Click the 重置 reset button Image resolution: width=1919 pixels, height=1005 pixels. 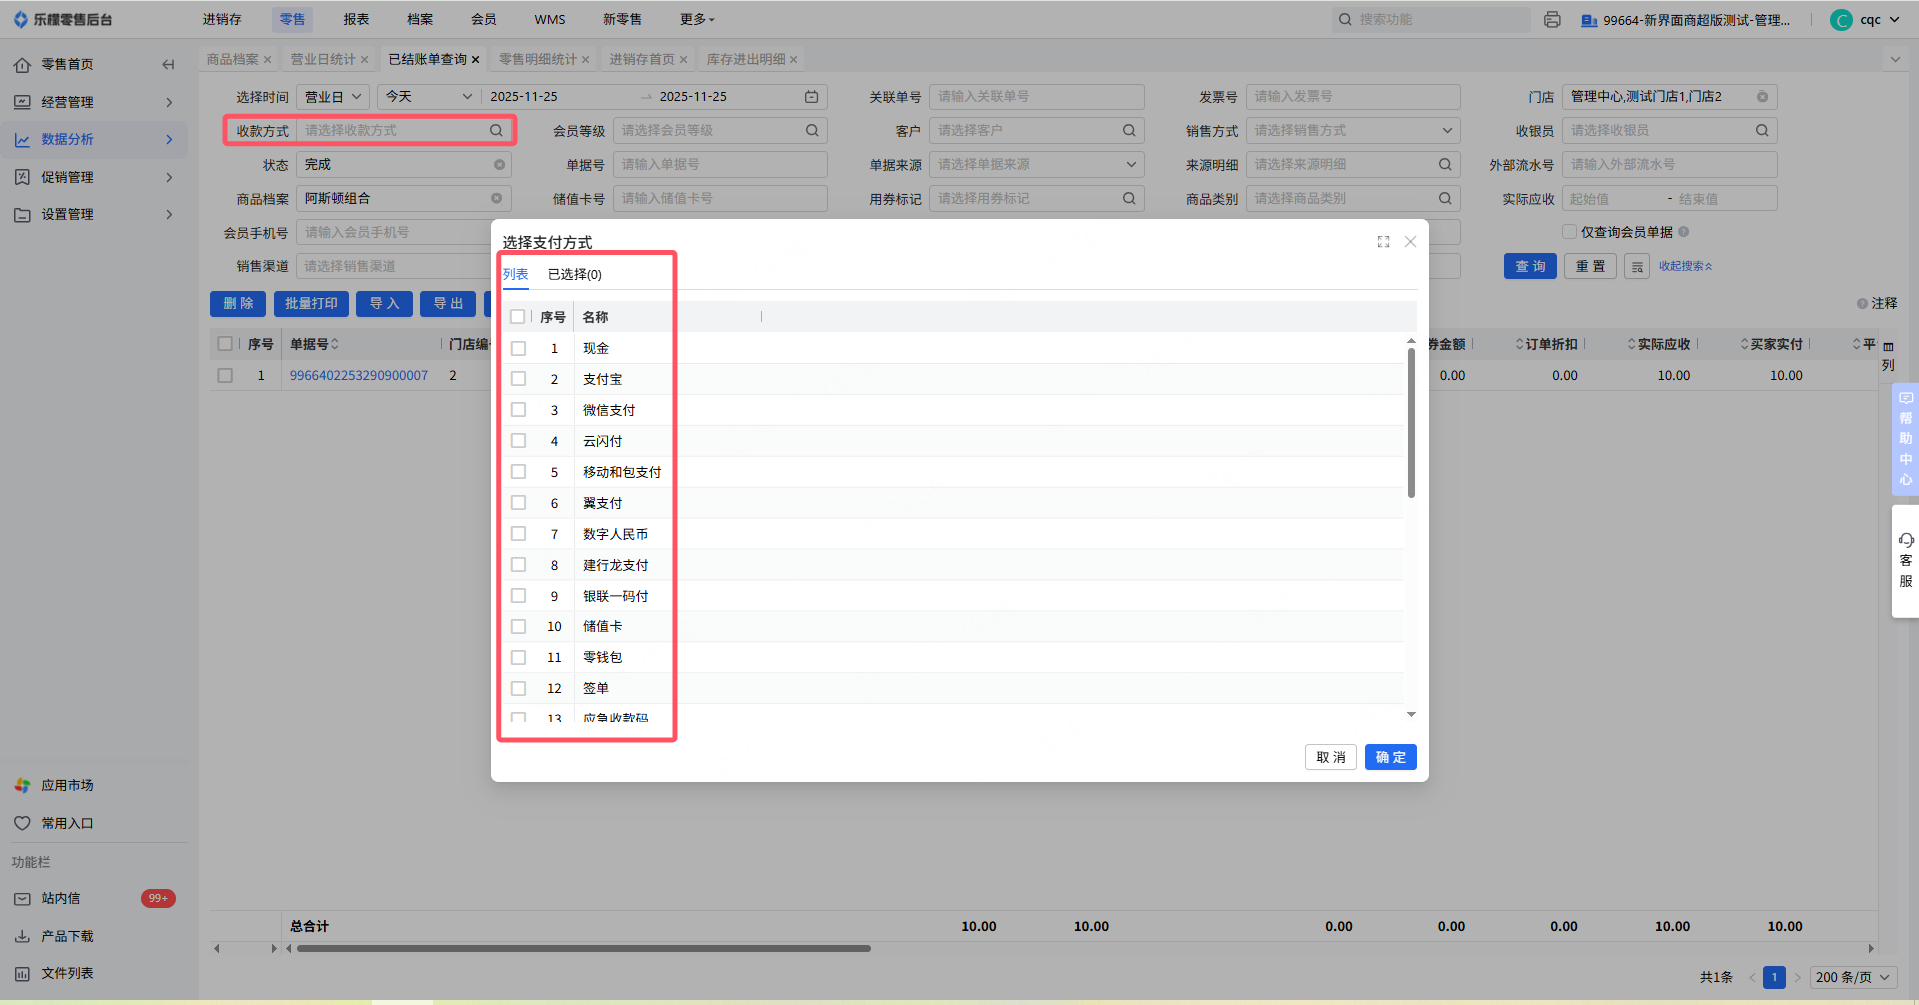[x=1590, y=267]
